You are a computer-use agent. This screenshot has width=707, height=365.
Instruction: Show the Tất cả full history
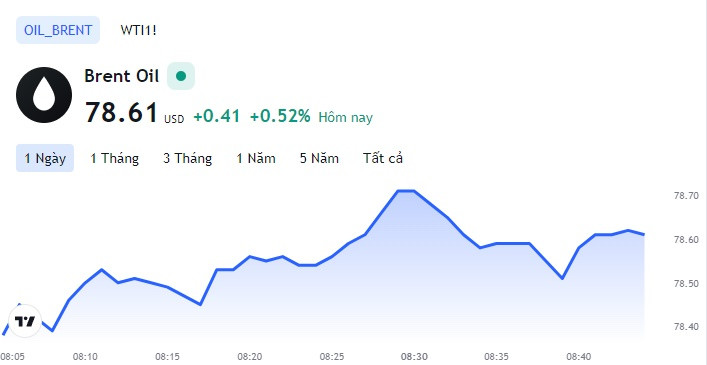point(383,158)
